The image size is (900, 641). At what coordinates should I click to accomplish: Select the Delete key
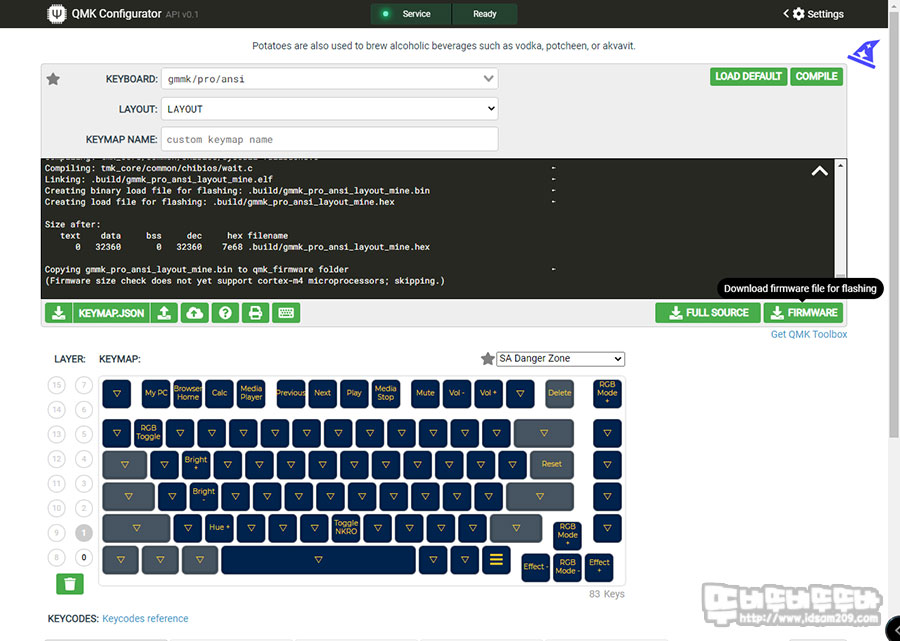pyautogui.click(x=560, y=393)
